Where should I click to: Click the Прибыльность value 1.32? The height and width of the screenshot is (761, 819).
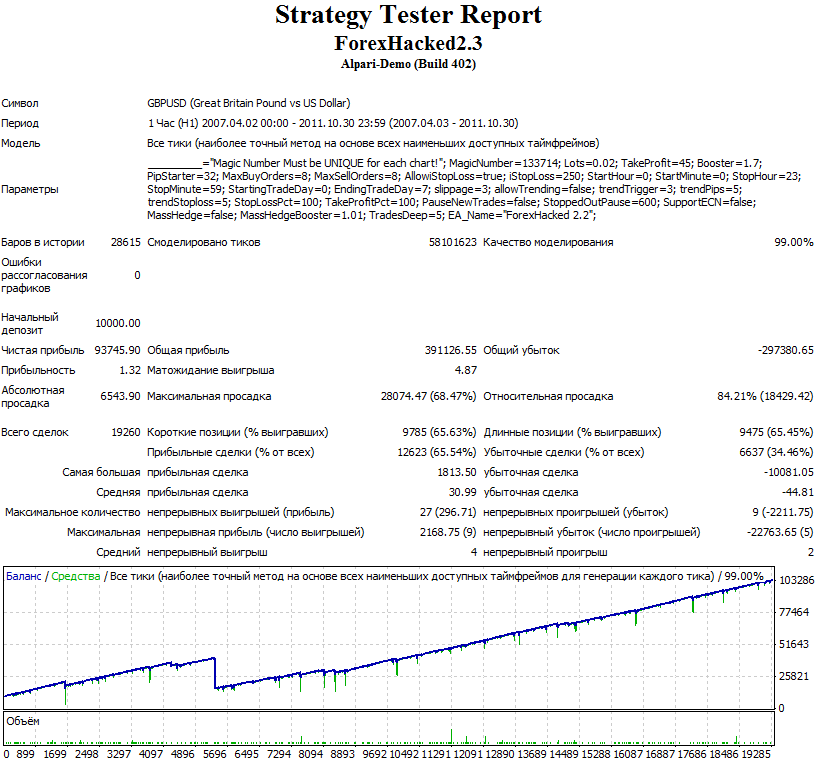(x=130, y=370)
